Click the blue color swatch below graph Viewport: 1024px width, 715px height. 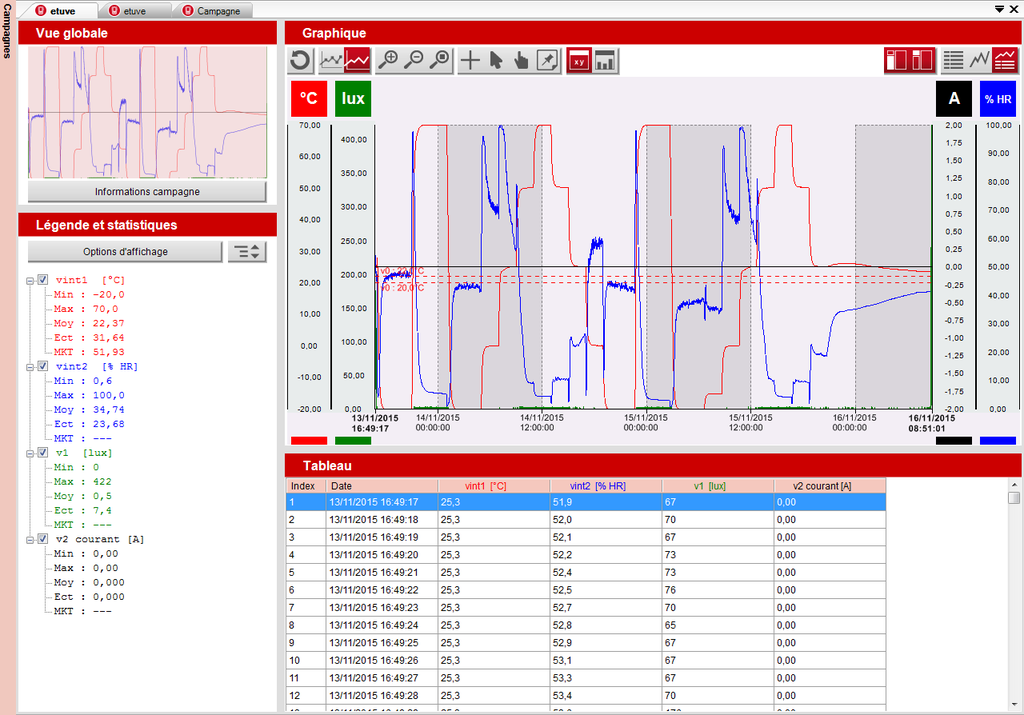pyautogui.click(x=998, y=441)
